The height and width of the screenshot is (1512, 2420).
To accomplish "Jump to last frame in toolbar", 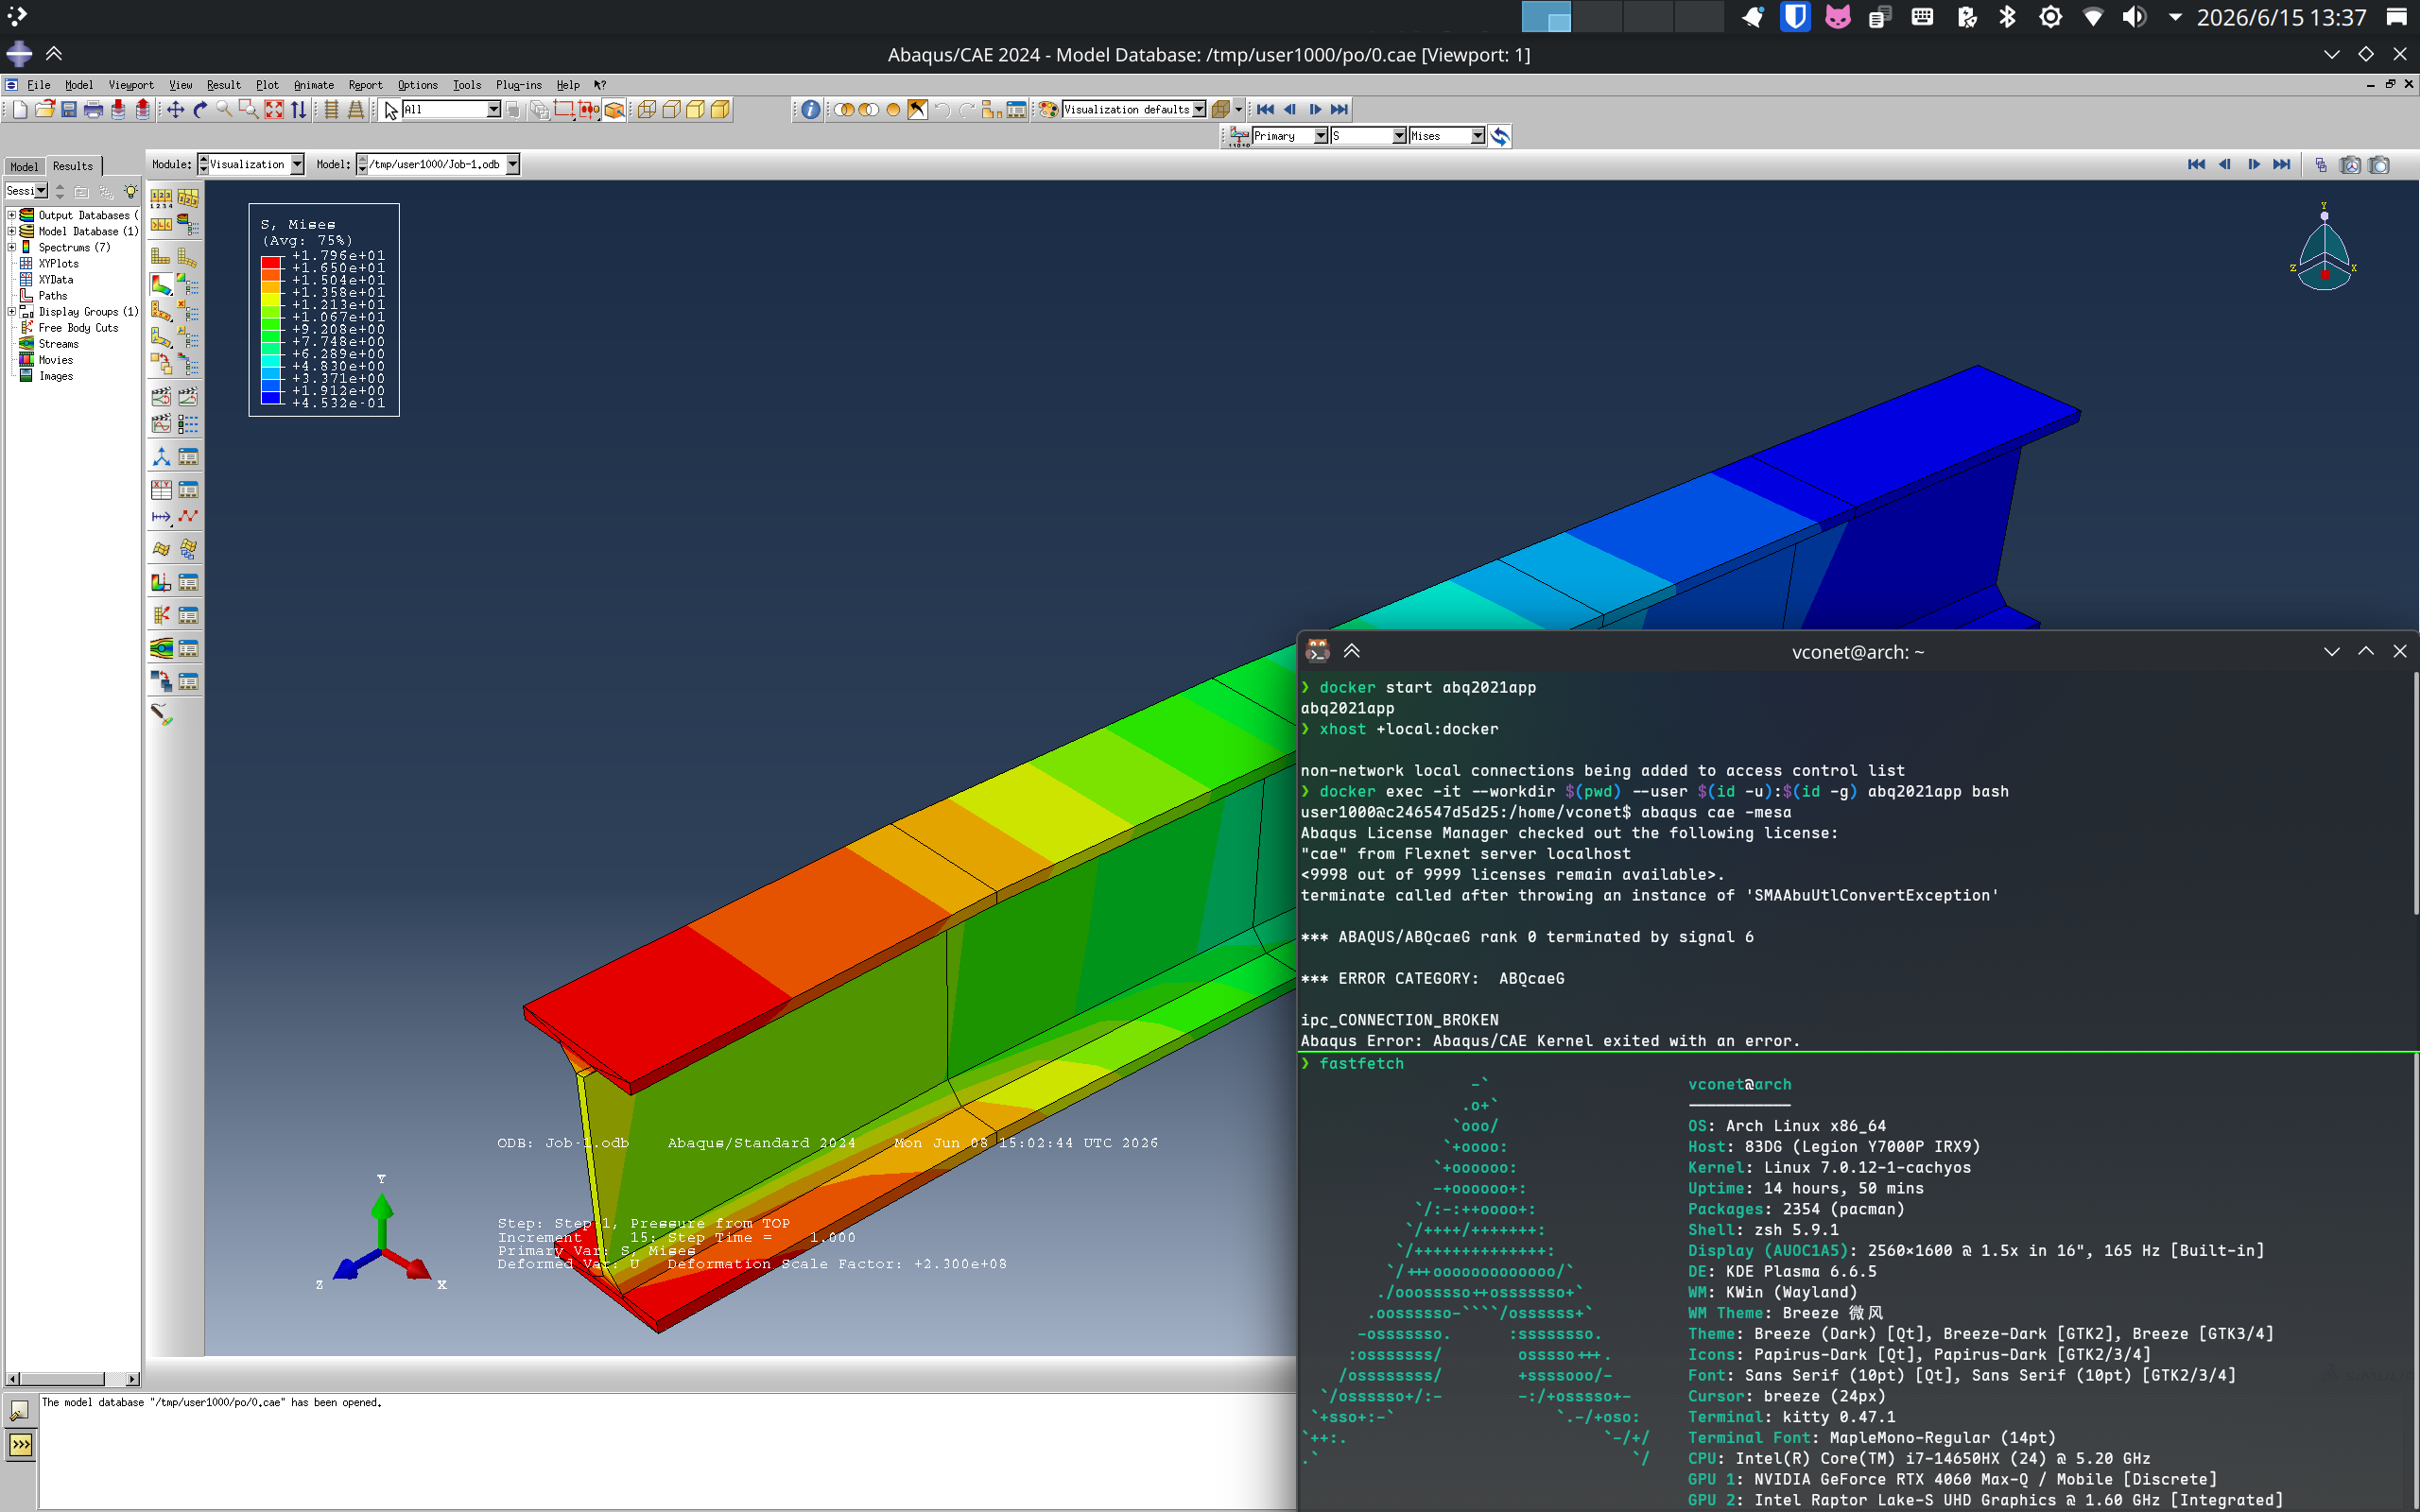I will click(1340, 109).
